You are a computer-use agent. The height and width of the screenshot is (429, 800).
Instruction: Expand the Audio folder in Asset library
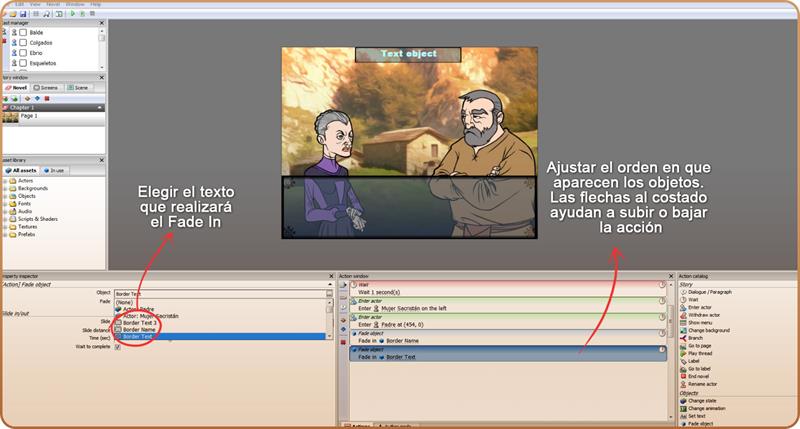coord(5,212)
